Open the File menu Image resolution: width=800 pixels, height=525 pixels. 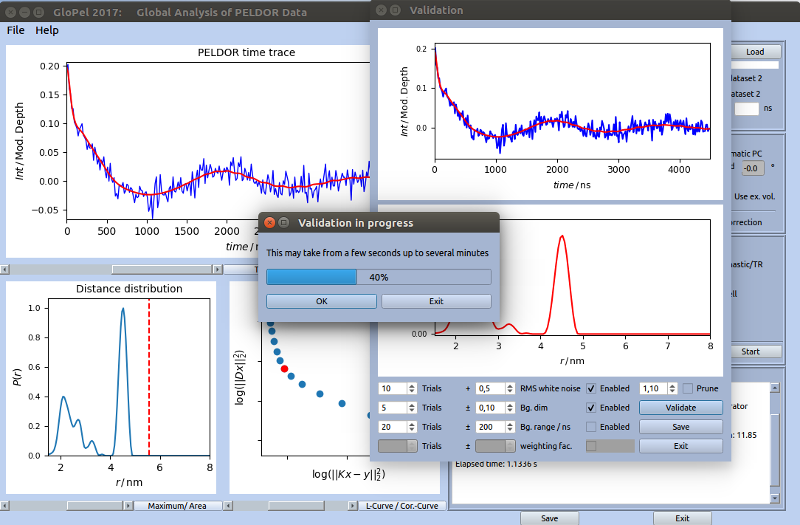click(x=16, y=30)
